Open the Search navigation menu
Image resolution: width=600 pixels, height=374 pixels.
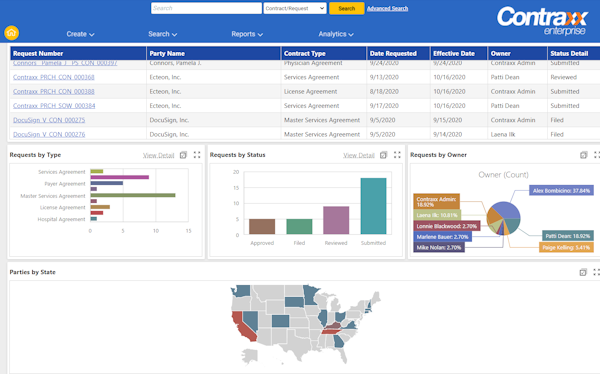click(163, 34)
